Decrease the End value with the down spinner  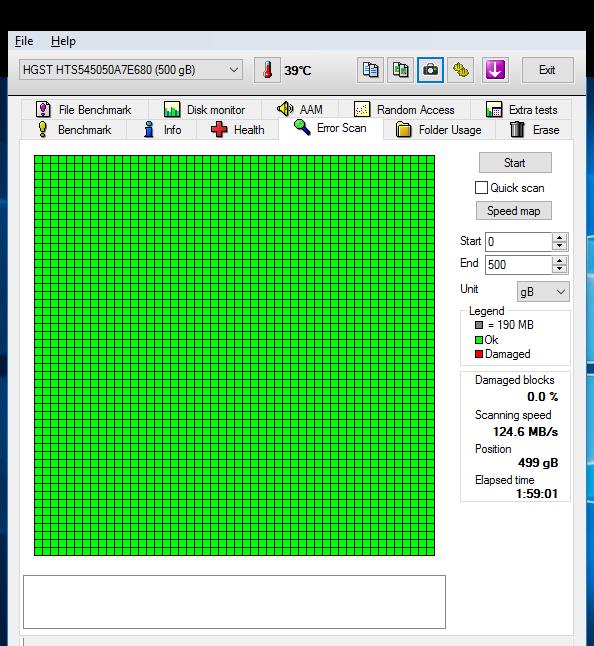(559, 269)
